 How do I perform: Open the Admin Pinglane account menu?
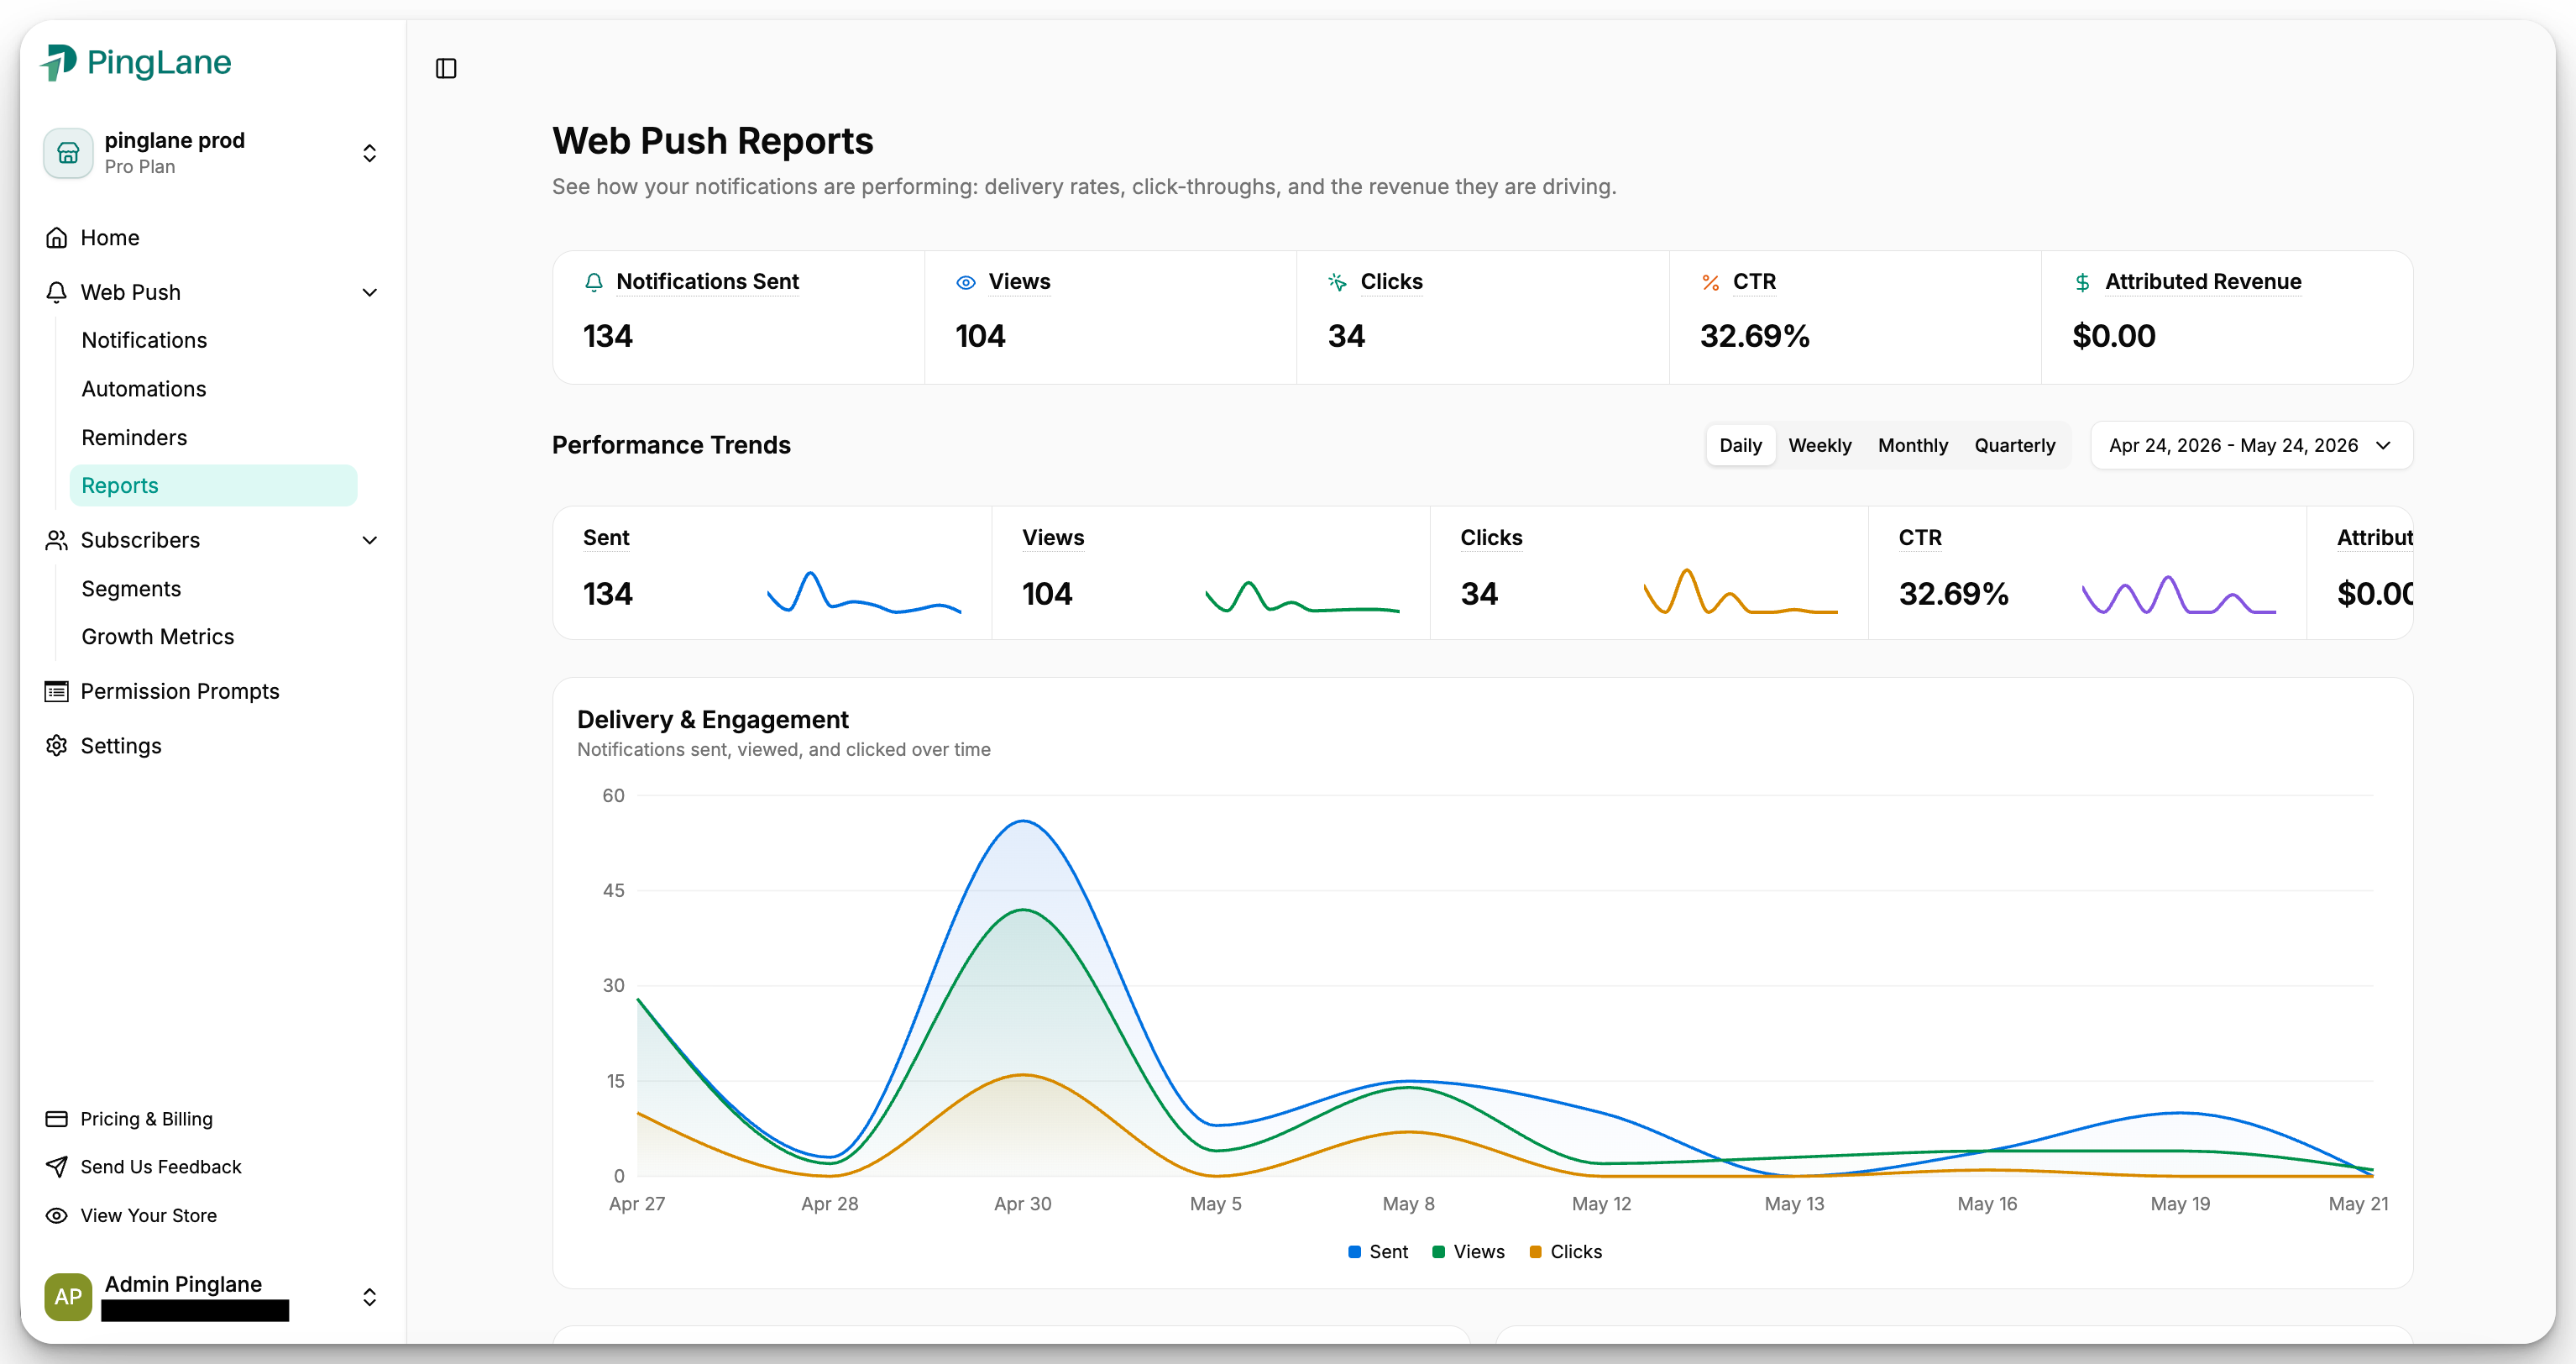coord(212,1297)
